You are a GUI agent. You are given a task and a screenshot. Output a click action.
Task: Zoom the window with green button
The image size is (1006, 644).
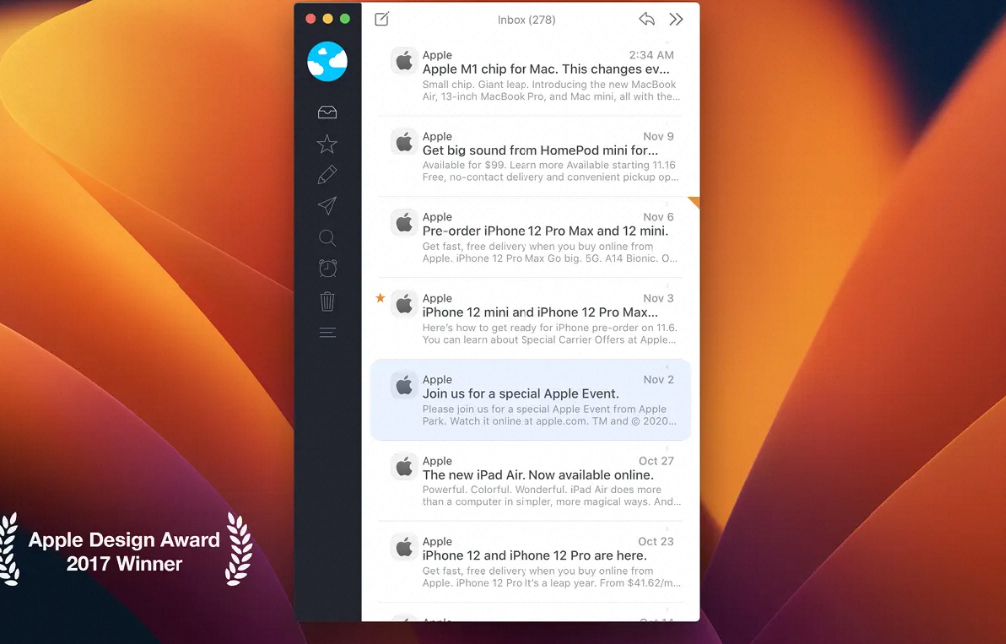coord(345,19)
